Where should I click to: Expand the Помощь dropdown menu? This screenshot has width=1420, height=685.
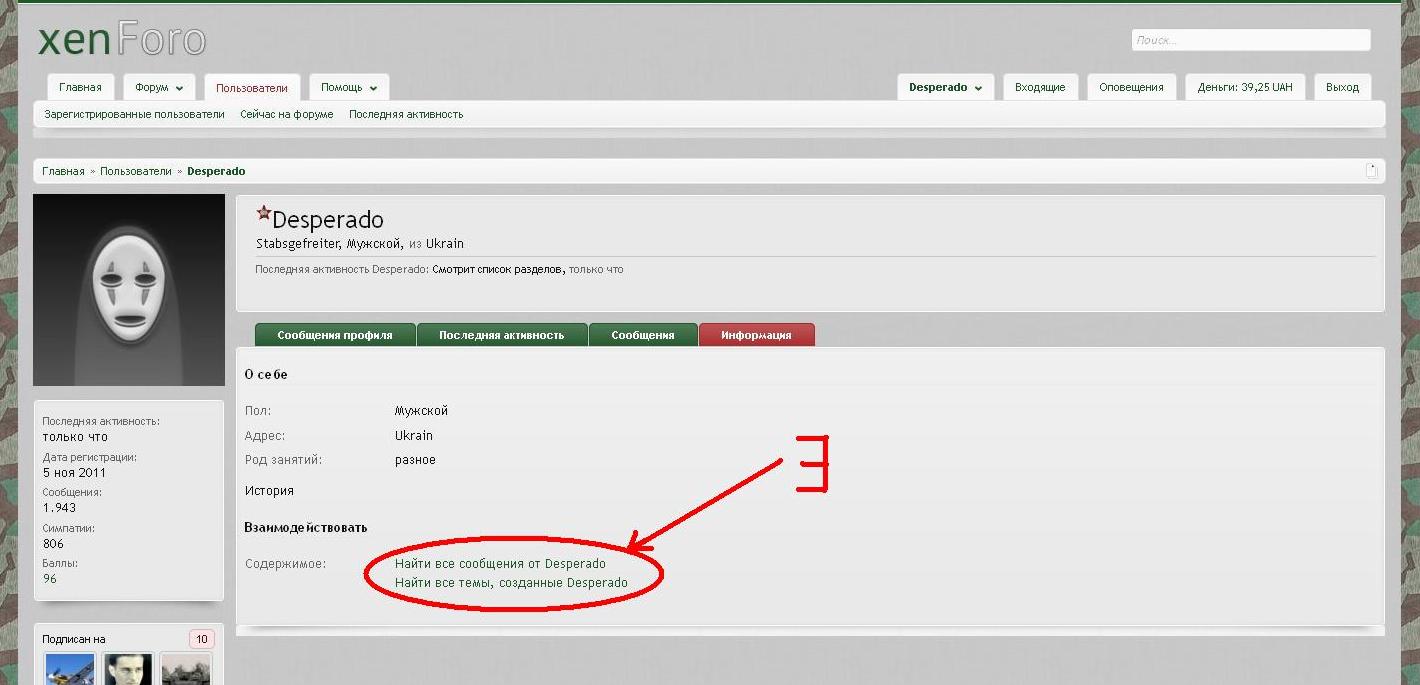click(x=348, y=88)
